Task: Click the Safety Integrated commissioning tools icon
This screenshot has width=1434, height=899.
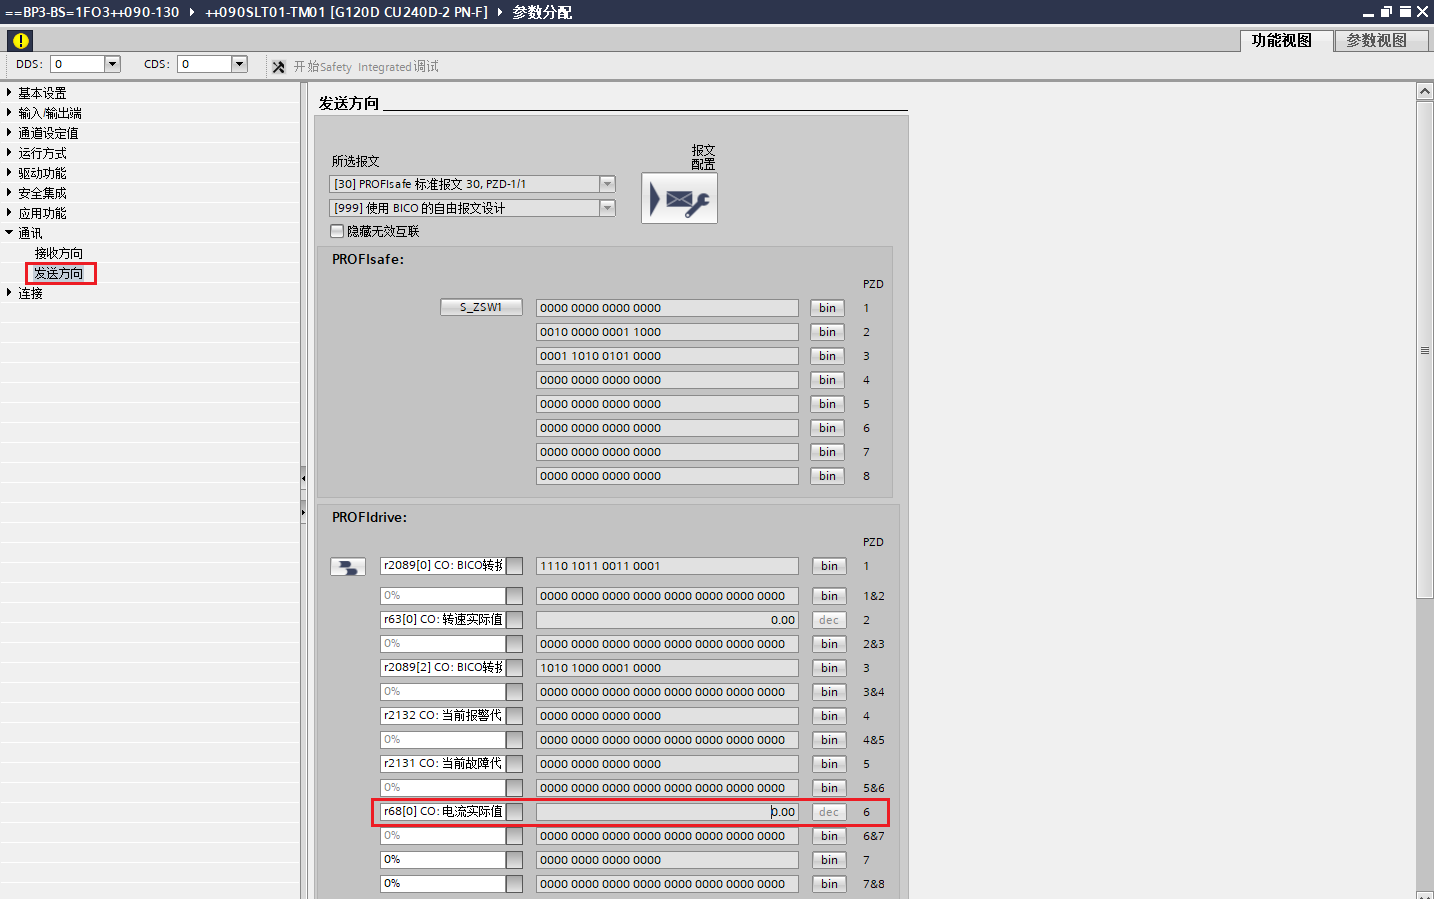Action: (279, 67)
